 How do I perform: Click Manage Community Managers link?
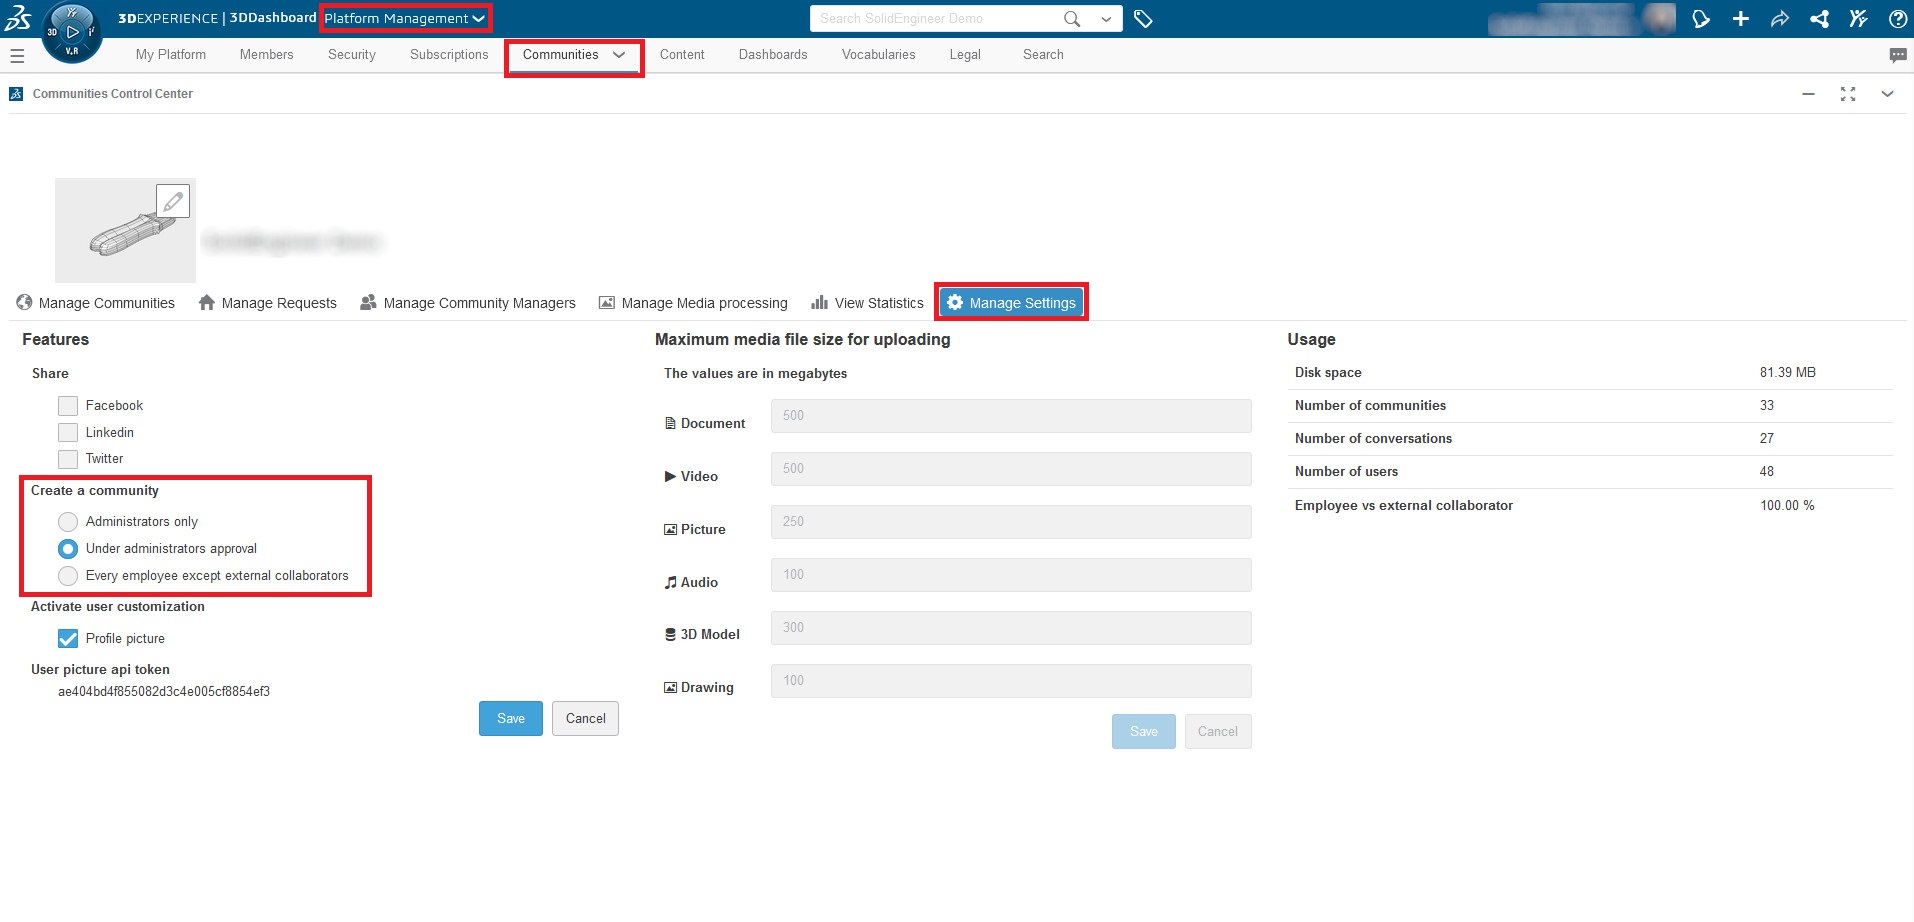[x=468, y=303]
